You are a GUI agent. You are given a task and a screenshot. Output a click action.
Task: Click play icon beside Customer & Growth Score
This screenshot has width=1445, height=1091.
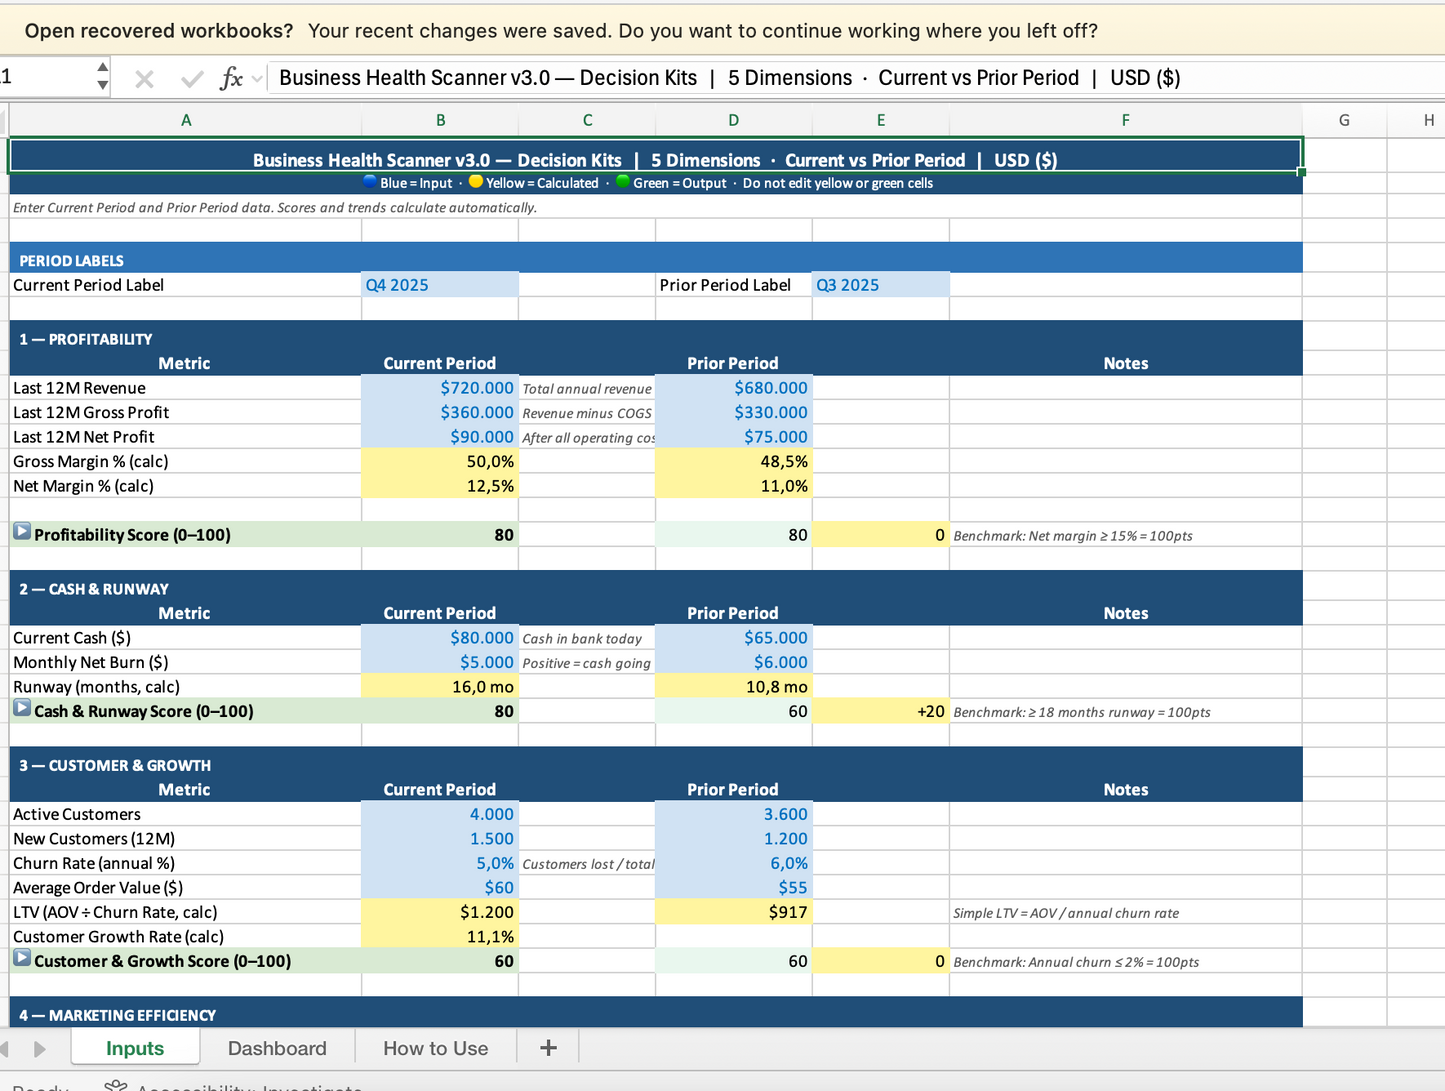click(22, 959)
